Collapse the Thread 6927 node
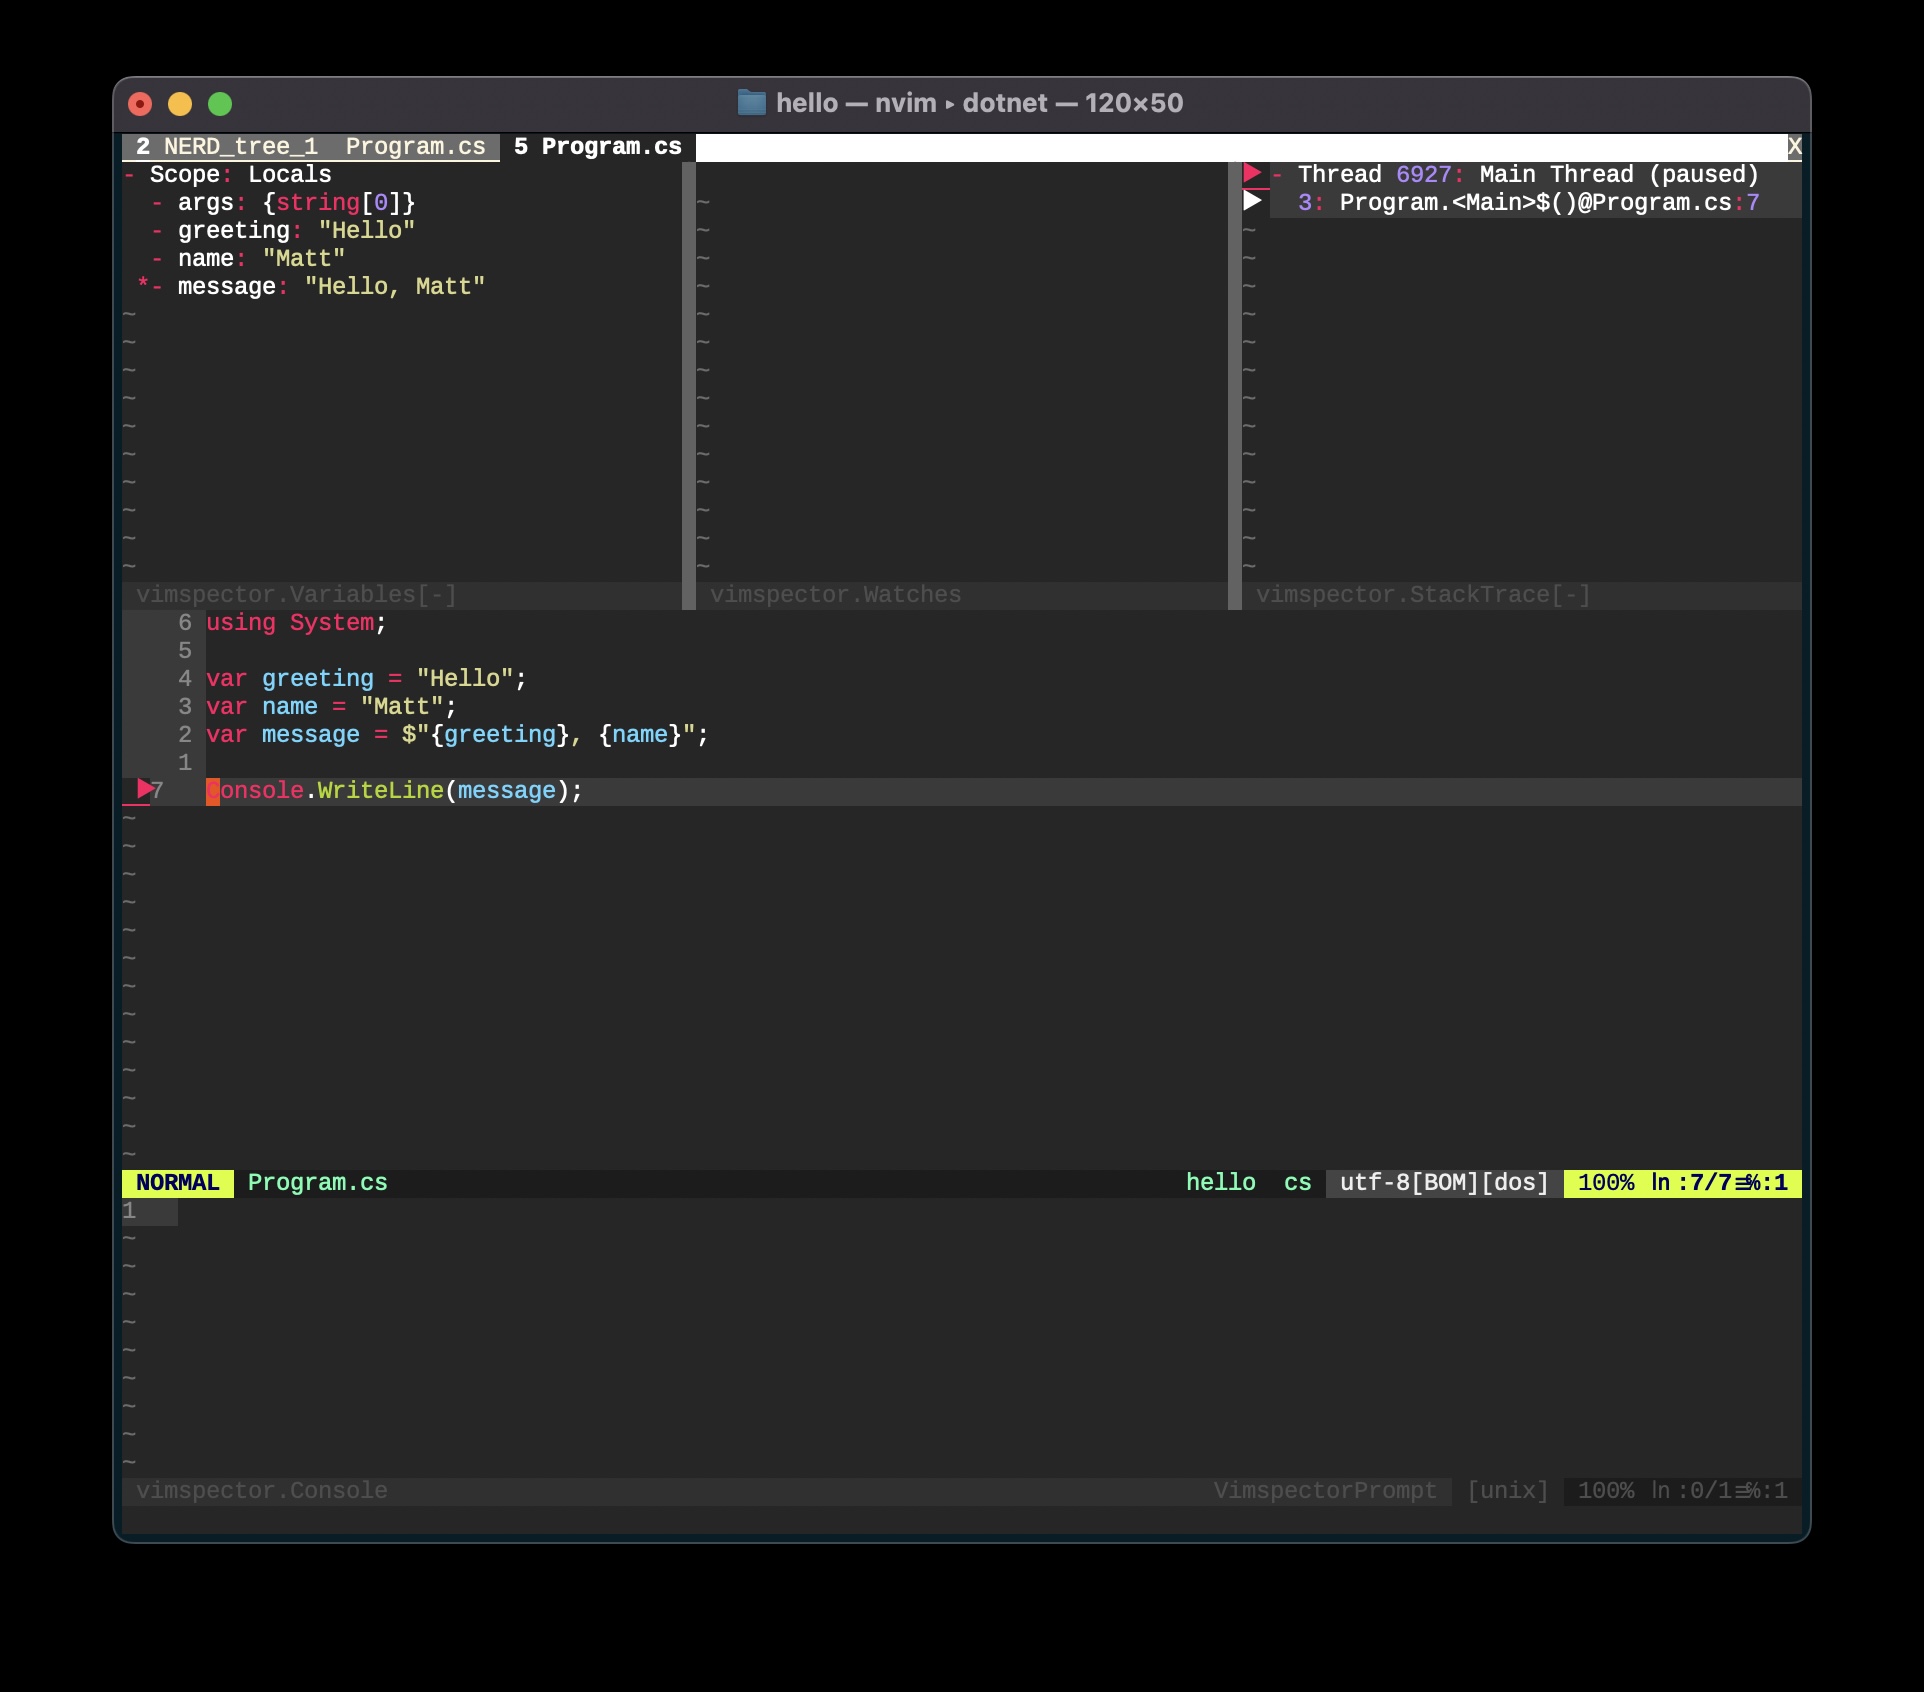1924x1692 pixels. (1277, 175)
